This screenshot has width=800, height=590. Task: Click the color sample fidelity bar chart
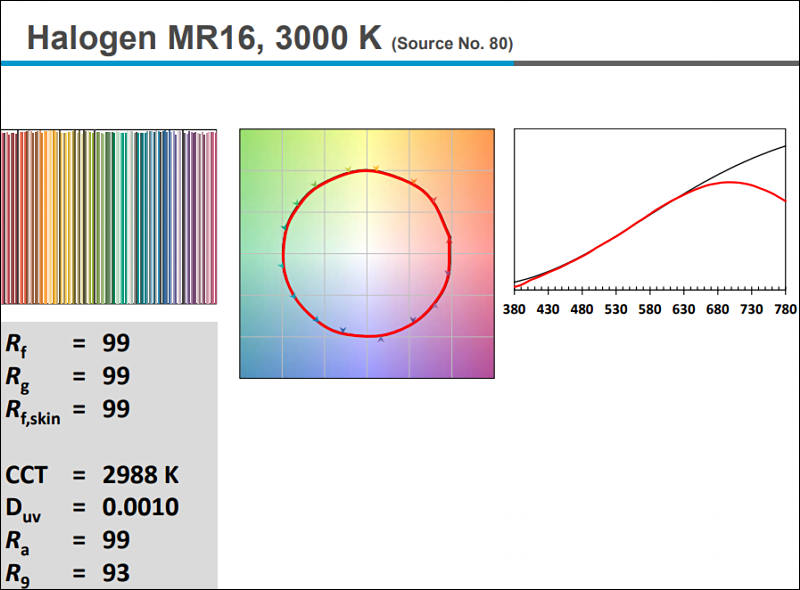point(109,217)
